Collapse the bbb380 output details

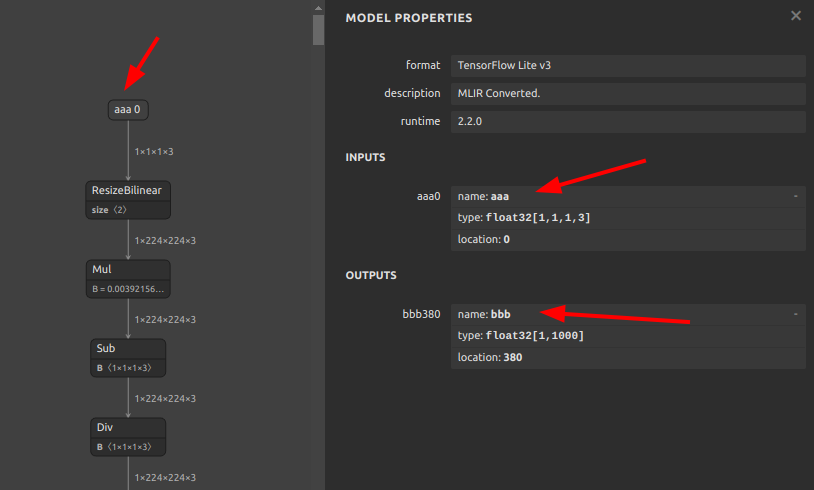pyautogui.click(x=796, y=314)
